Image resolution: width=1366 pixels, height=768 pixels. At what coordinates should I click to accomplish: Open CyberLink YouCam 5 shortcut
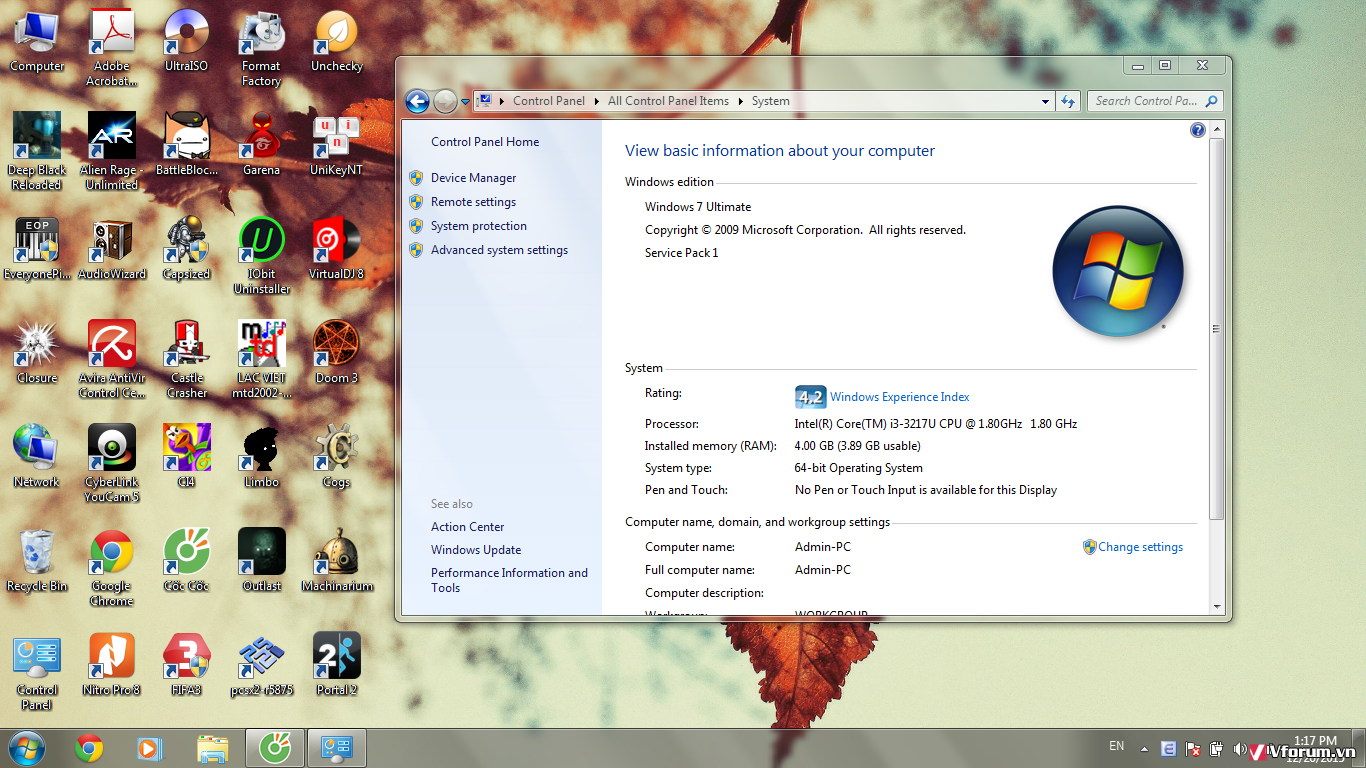112,463
